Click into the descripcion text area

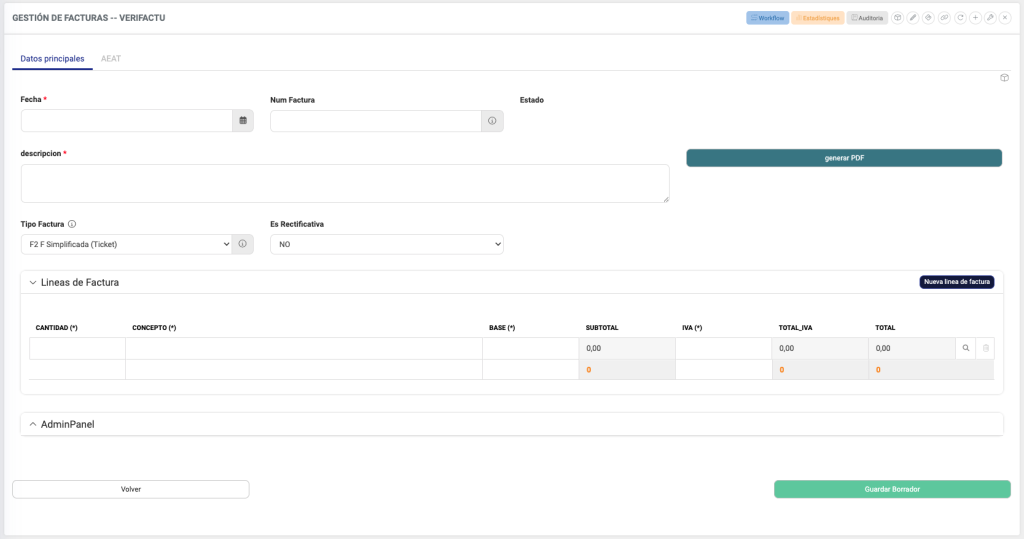point(345,184)
